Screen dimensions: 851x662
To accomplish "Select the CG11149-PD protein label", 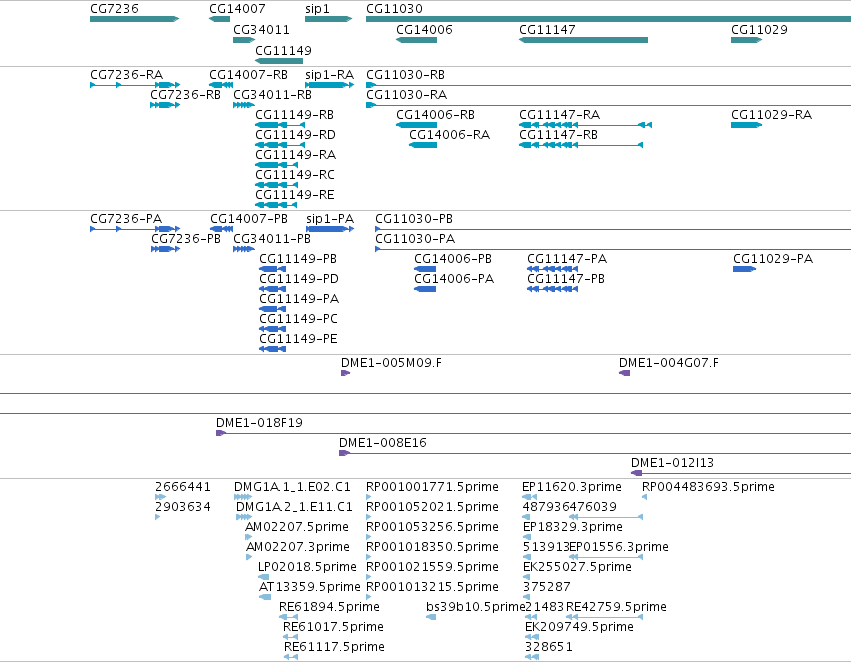I will pos(299,279).
